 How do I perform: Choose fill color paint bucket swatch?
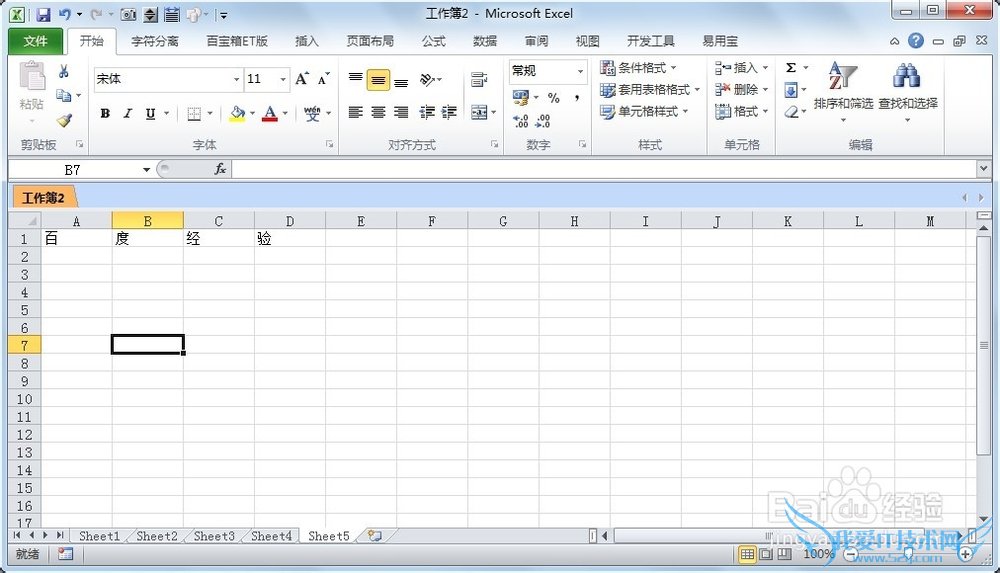coord(237,114)
